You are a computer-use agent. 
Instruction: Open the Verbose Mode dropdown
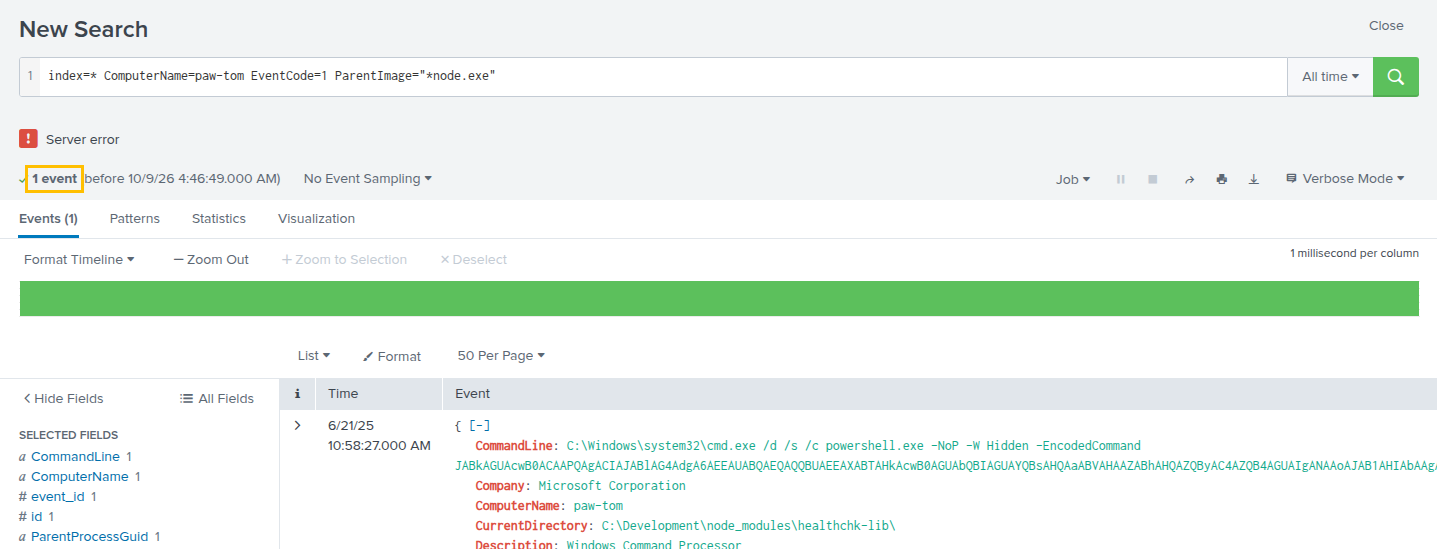pos(1345,178)
